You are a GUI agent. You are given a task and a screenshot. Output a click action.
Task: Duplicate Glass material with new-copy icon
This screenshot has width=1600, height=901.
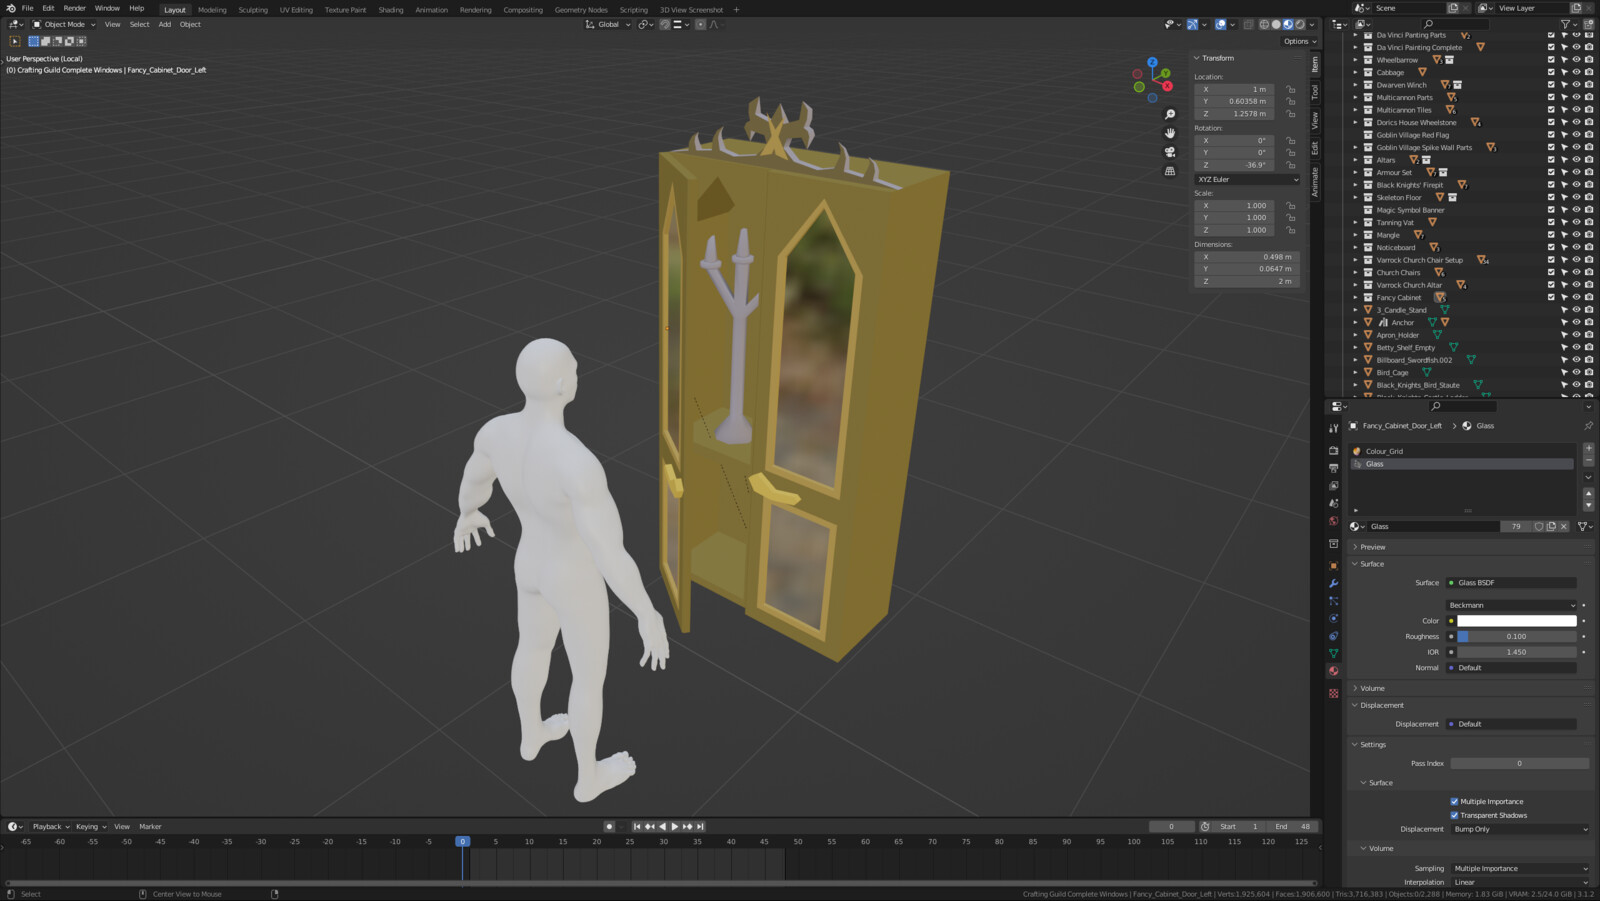click(1551, 526)
